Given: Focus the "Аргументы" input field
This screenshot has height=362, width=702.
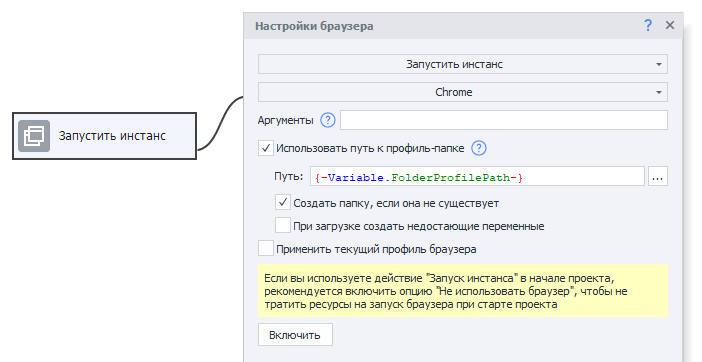Looking at the screenshot, I should [x=504, y=120].
